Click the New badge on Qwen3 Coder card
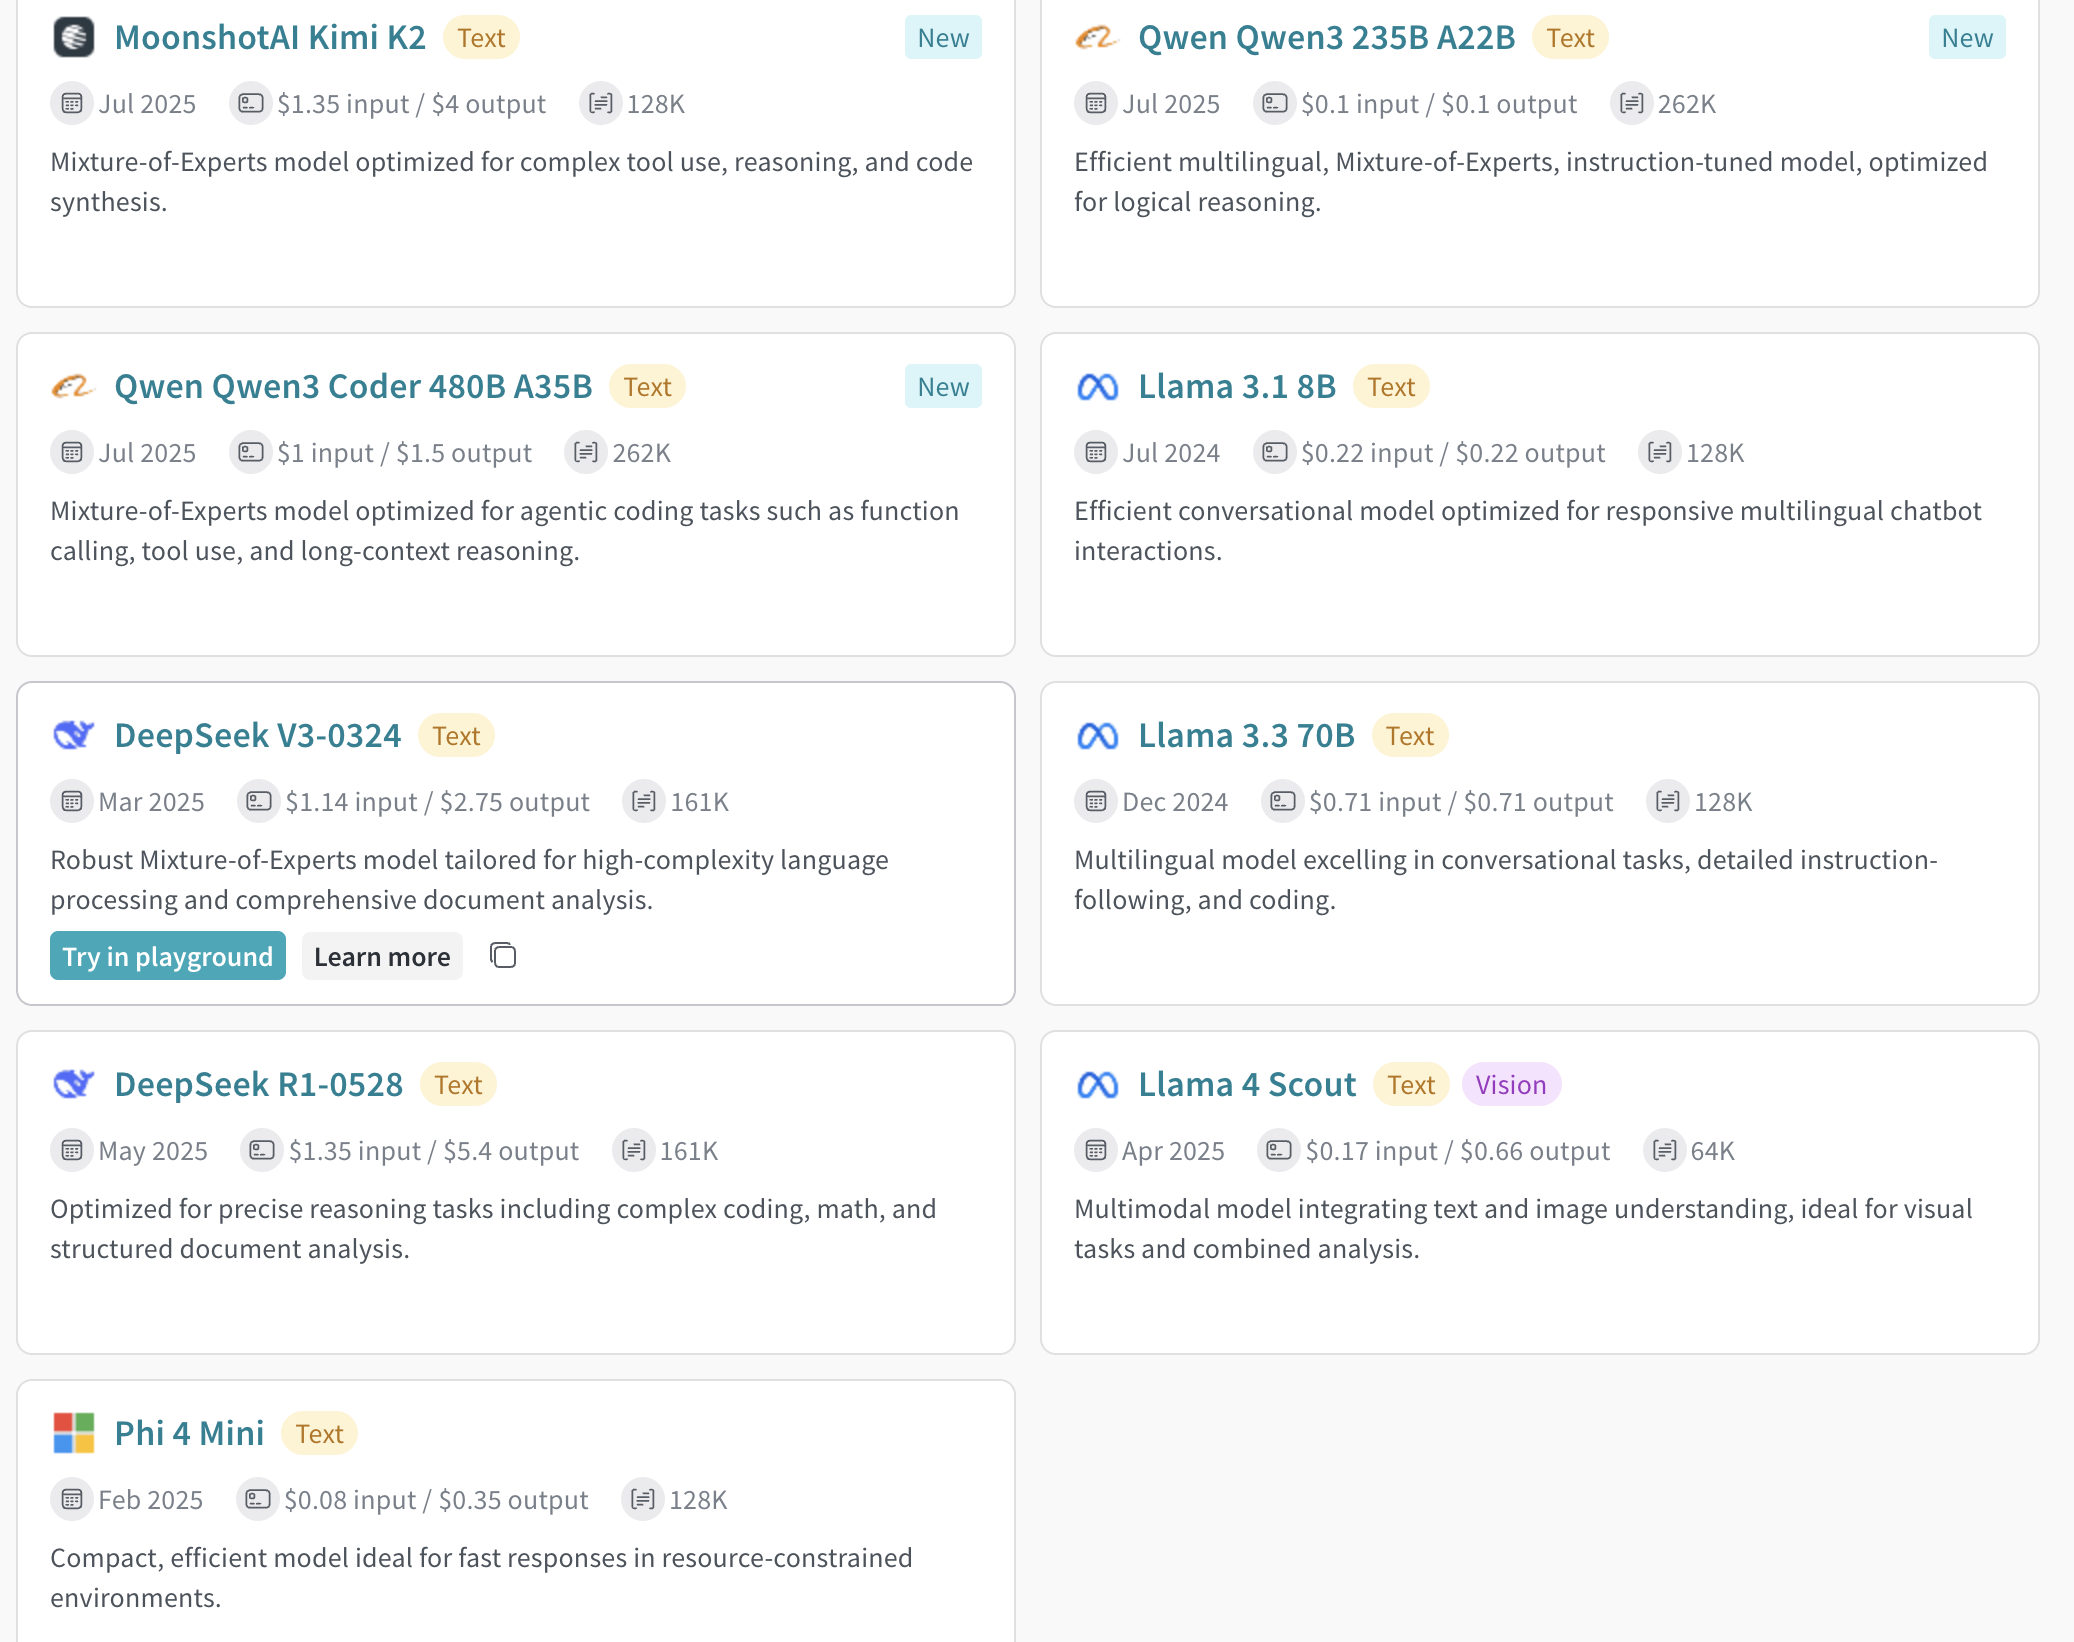The image size is (2074, 1642). point(943,387)
